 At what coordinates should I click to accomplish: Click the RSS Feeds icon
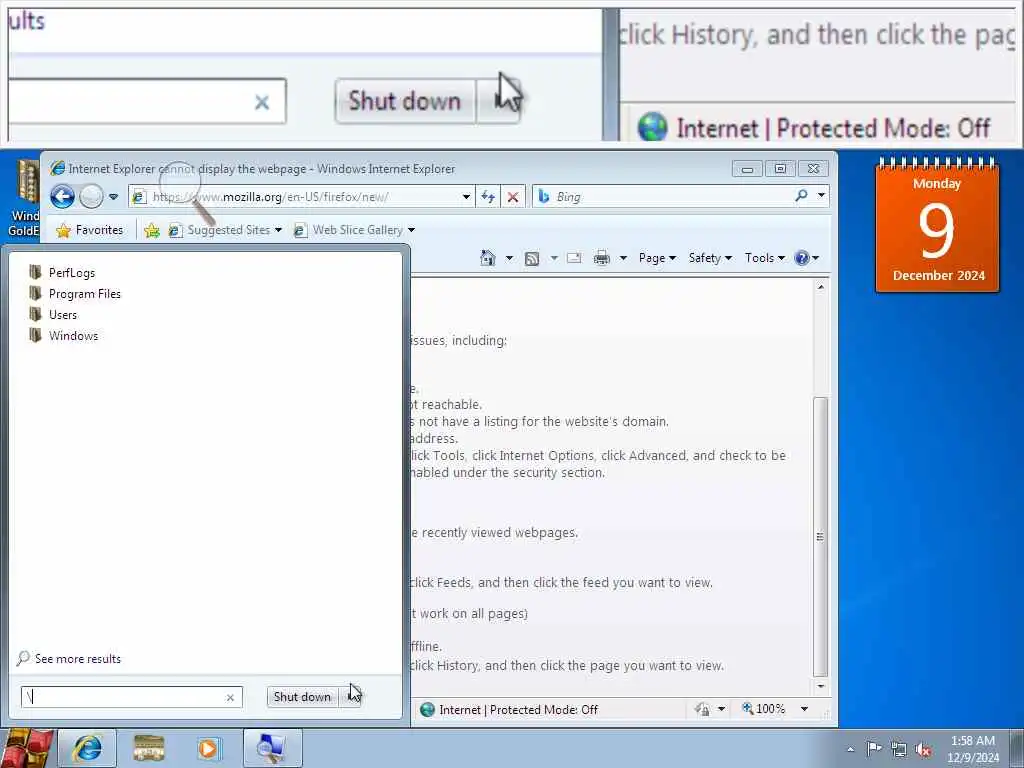pos(532,259)
